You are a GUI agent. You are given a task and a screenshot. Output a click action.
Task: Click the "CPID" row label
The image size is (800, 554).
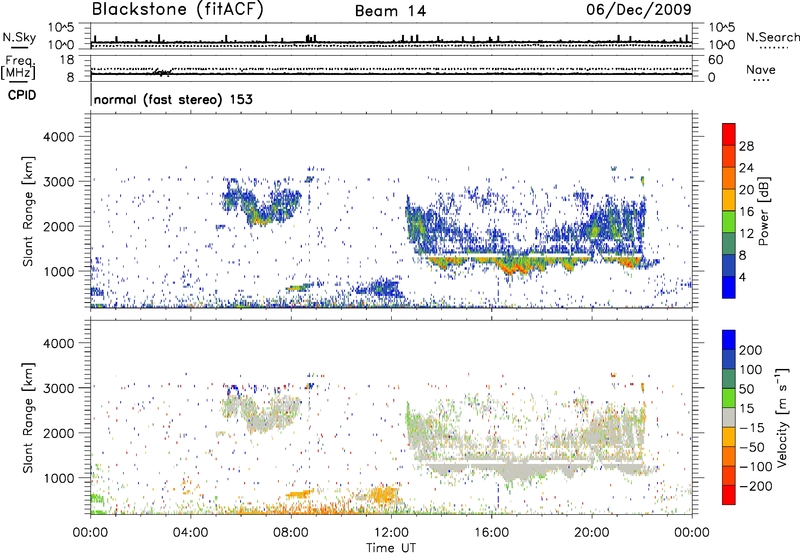point(22,95)
